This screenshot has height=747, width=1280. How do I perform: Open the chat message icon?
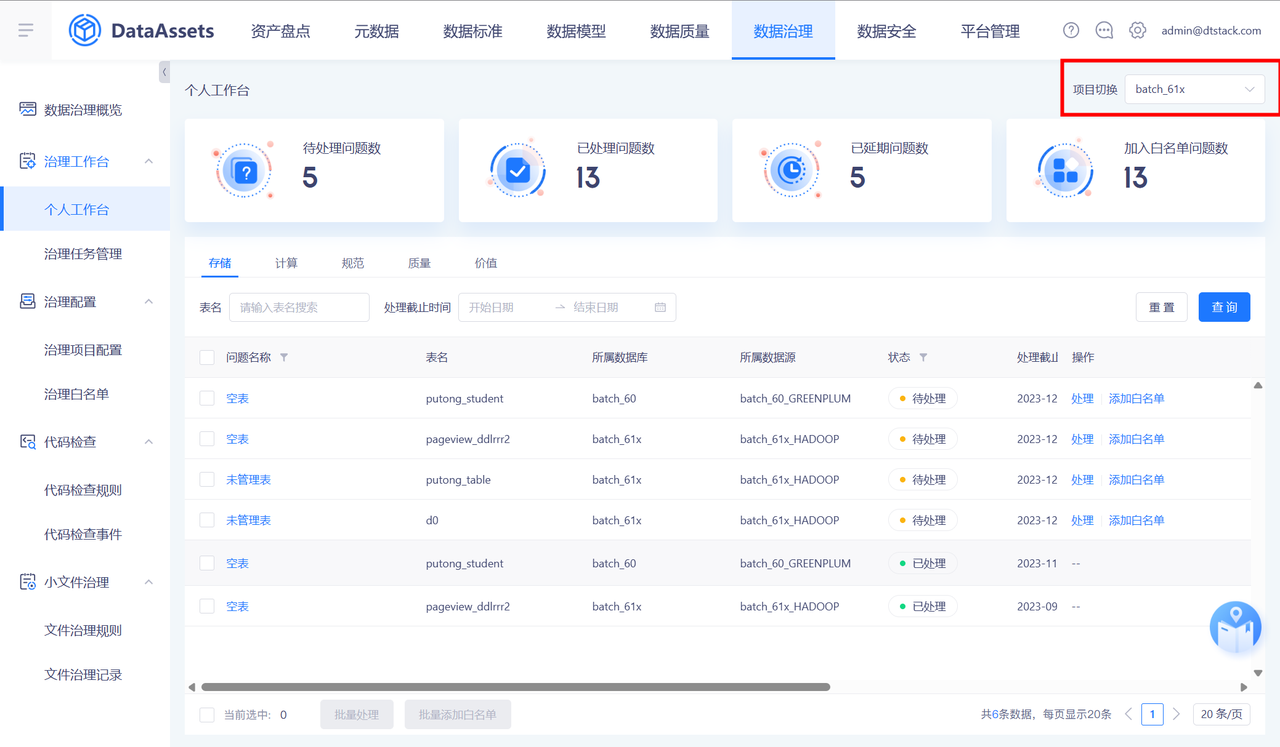1104,30
